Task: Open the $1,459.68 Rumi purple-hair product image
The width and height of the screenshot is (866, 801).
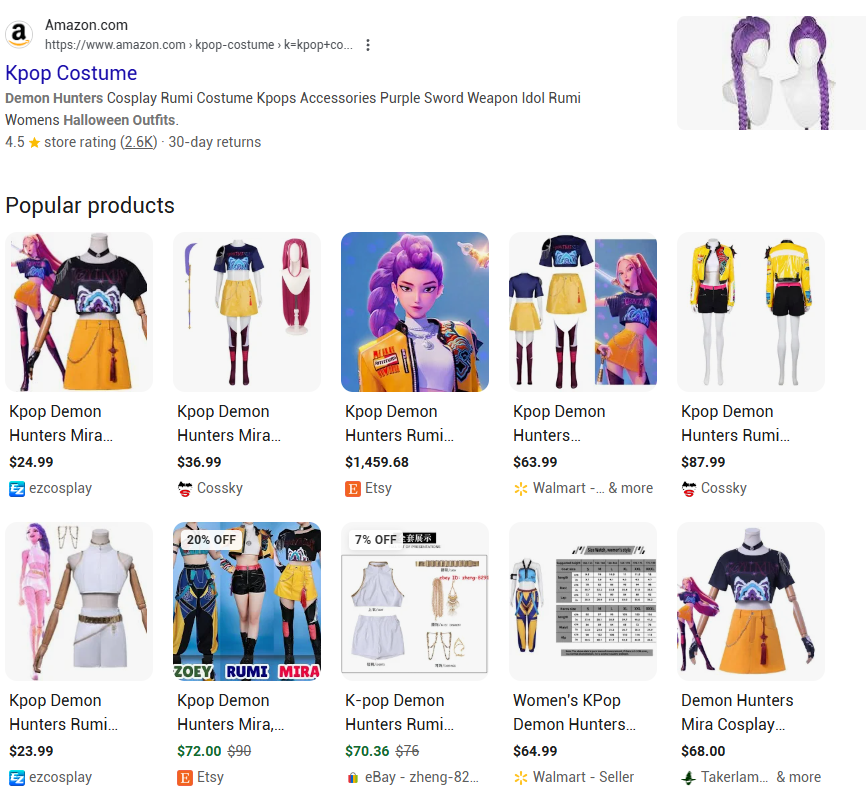Action: click(x=415, y=312)
